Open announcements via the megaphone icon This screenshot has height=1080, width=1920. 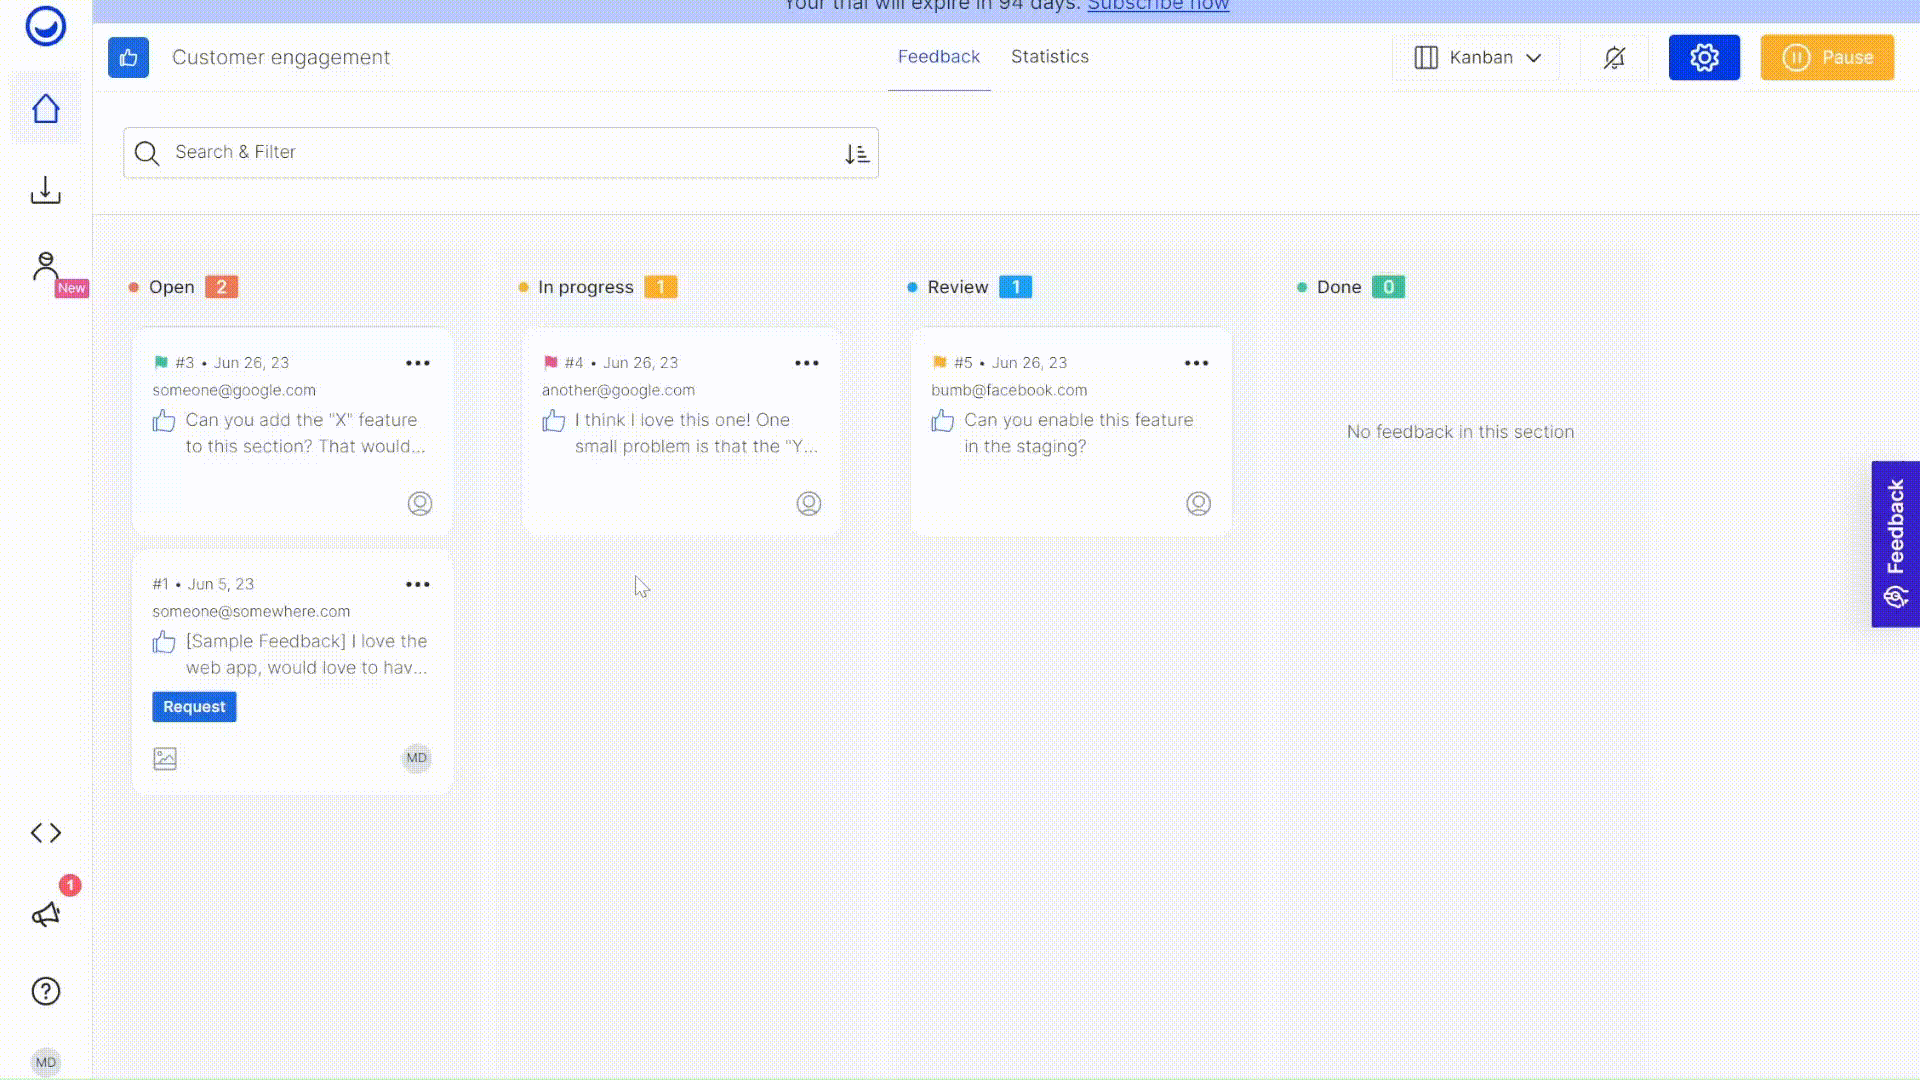click(x=45, y=914)
